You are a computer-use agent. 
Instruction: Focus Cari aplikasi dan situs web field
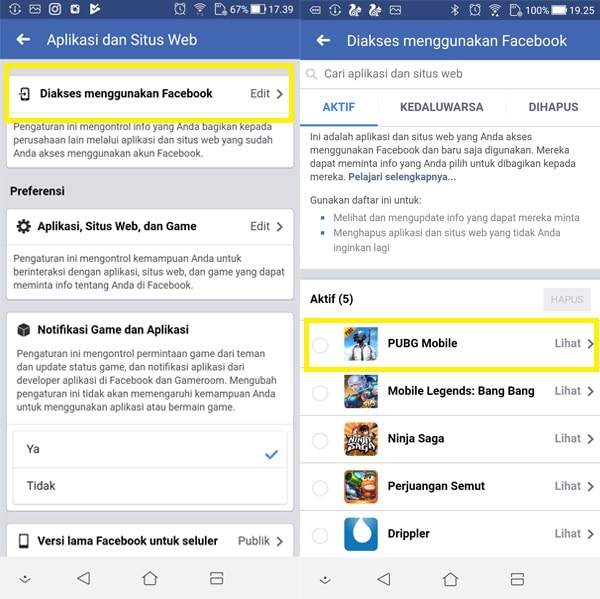click(450, 74)
